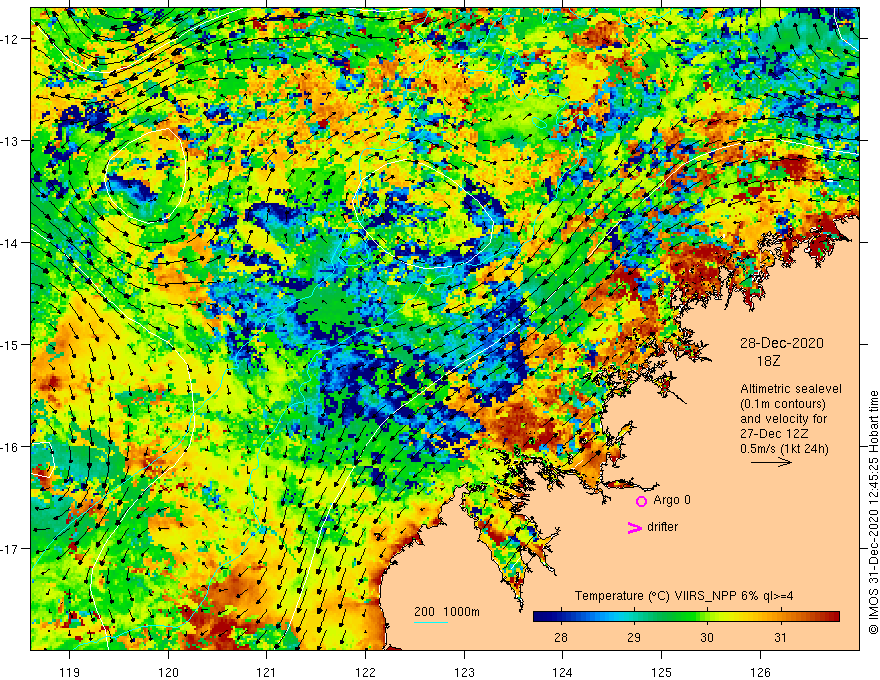Click the longitude label '120'

click(168, 672)
